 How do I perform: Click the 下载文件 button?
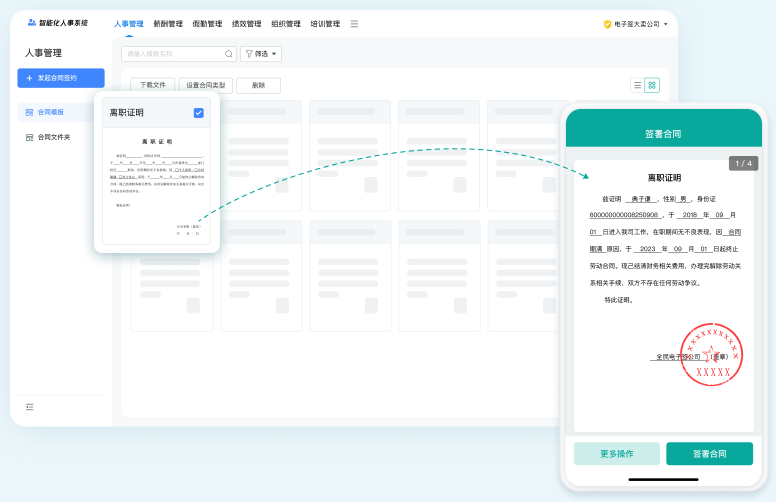[x=152, y=85]
